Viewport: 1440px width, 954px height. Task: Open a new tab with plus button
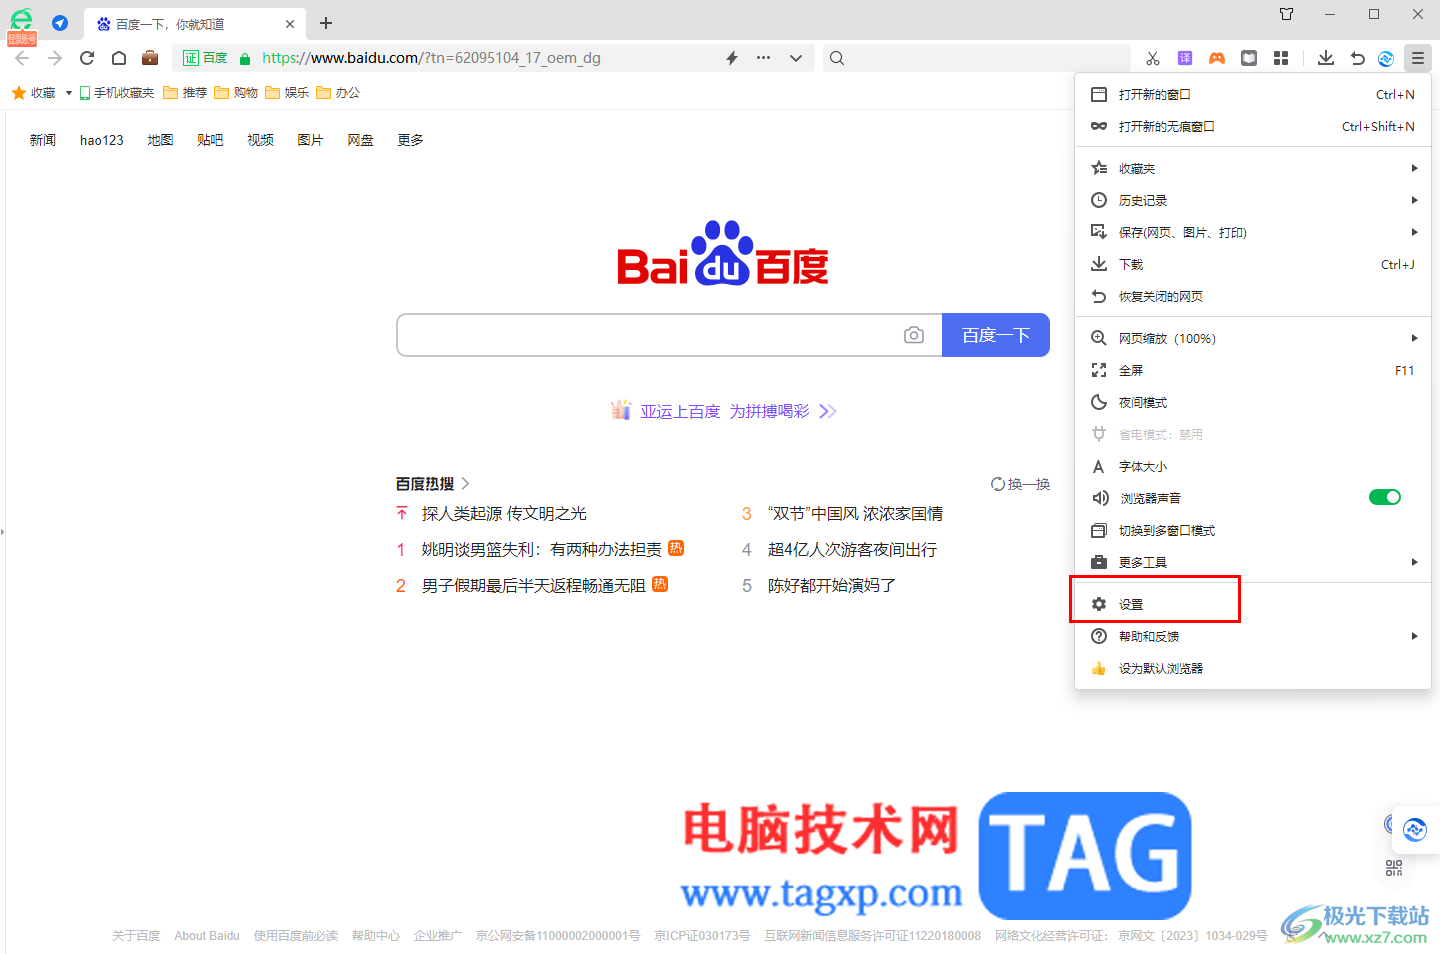(x=326, y=23)
